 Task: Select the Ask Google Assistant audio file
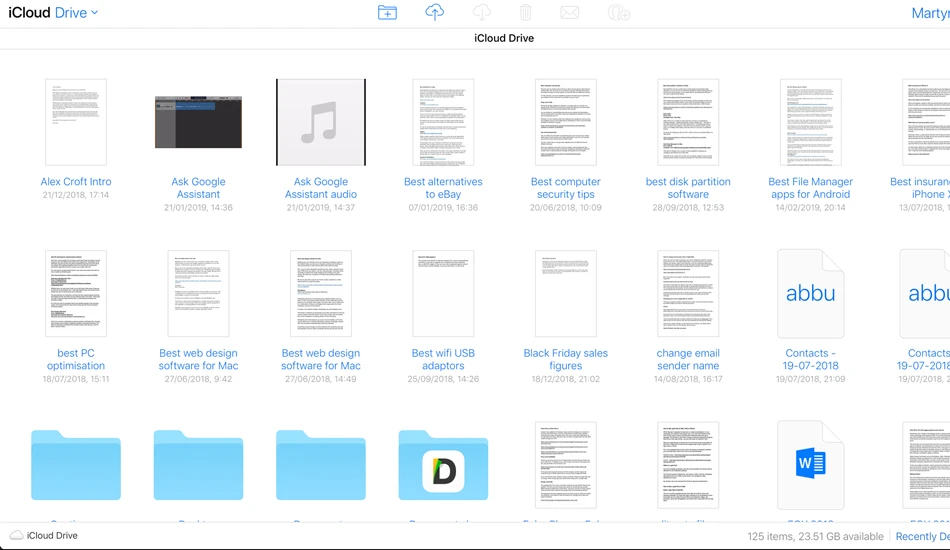[x=321, y=122]
